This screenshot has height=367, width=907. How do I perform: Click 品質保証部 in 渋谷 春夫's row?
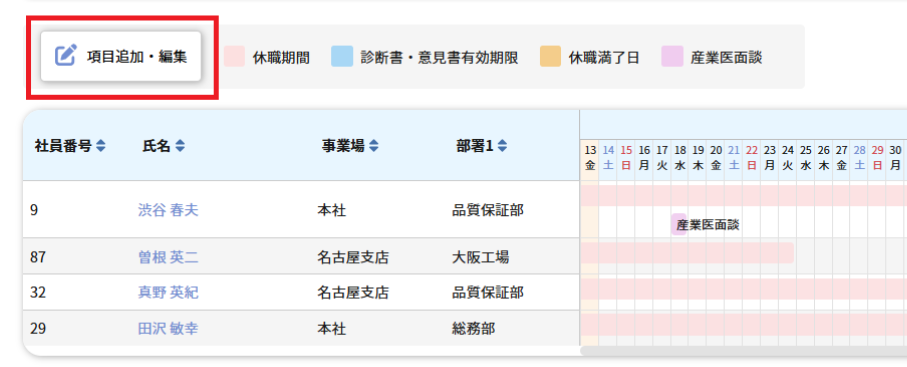point(488,210)
